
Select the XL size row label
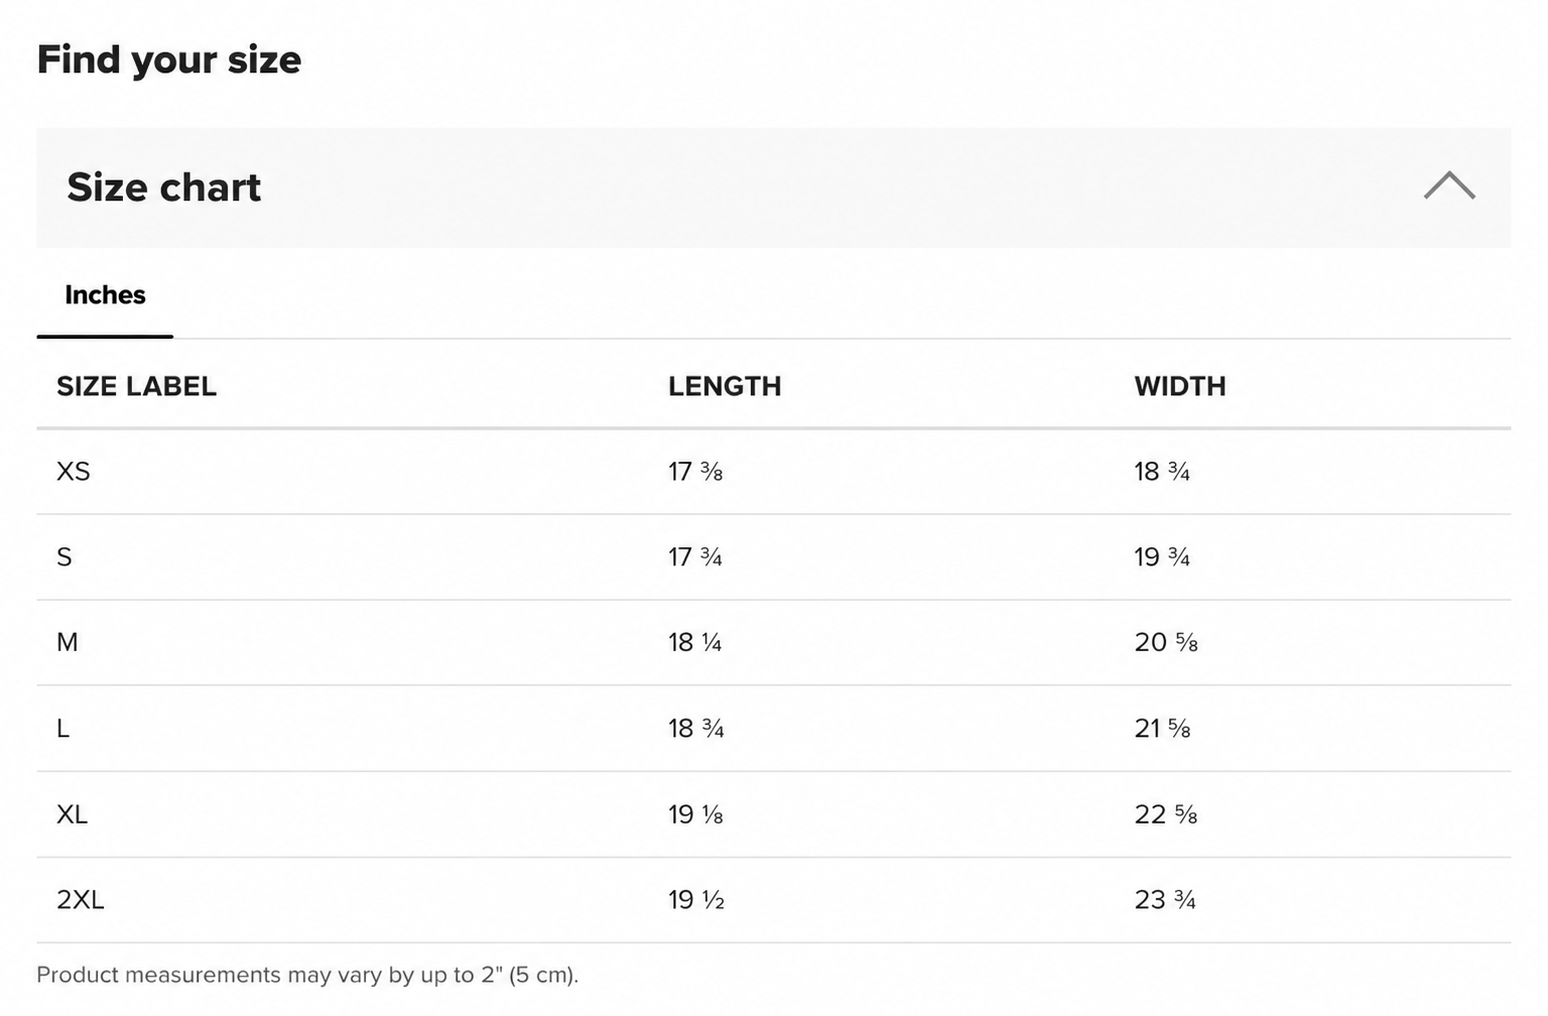pos(72,814)
